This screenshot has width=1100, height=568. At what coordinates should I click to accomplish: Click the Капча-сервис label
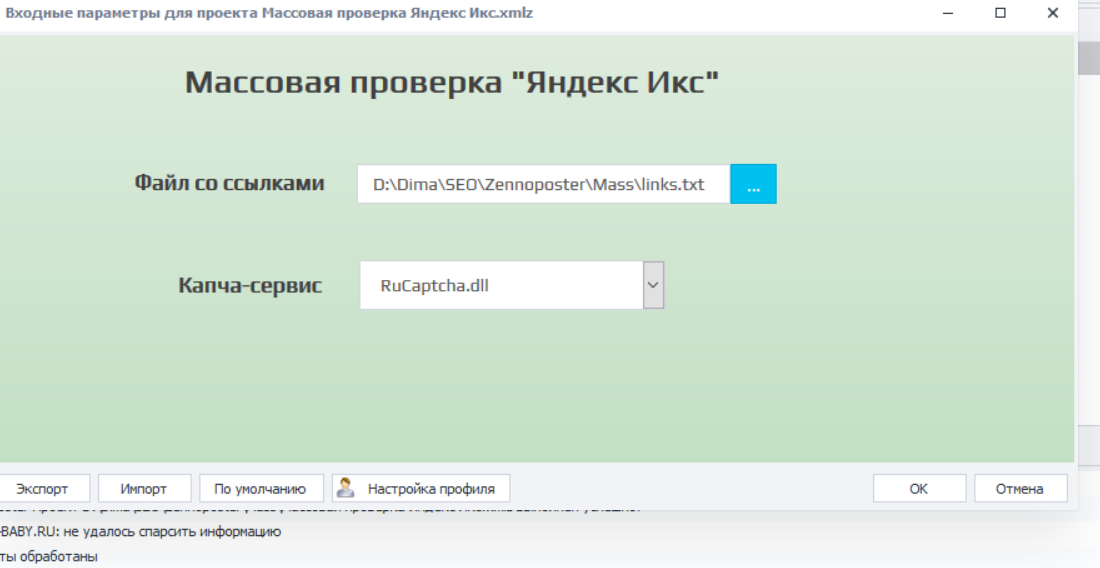[250, 285]
